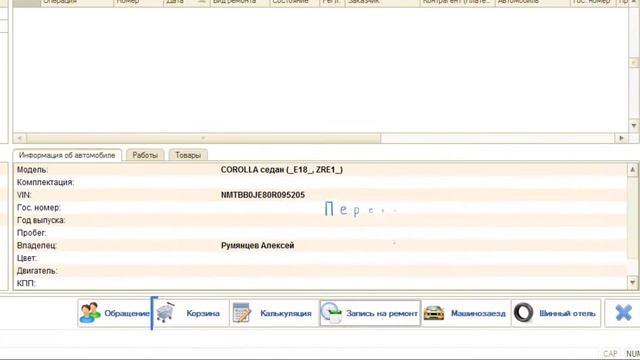Click the horizontal scrollbar right arrow
The height and width of the screenshot is (360, 640).
coord(621,138)
